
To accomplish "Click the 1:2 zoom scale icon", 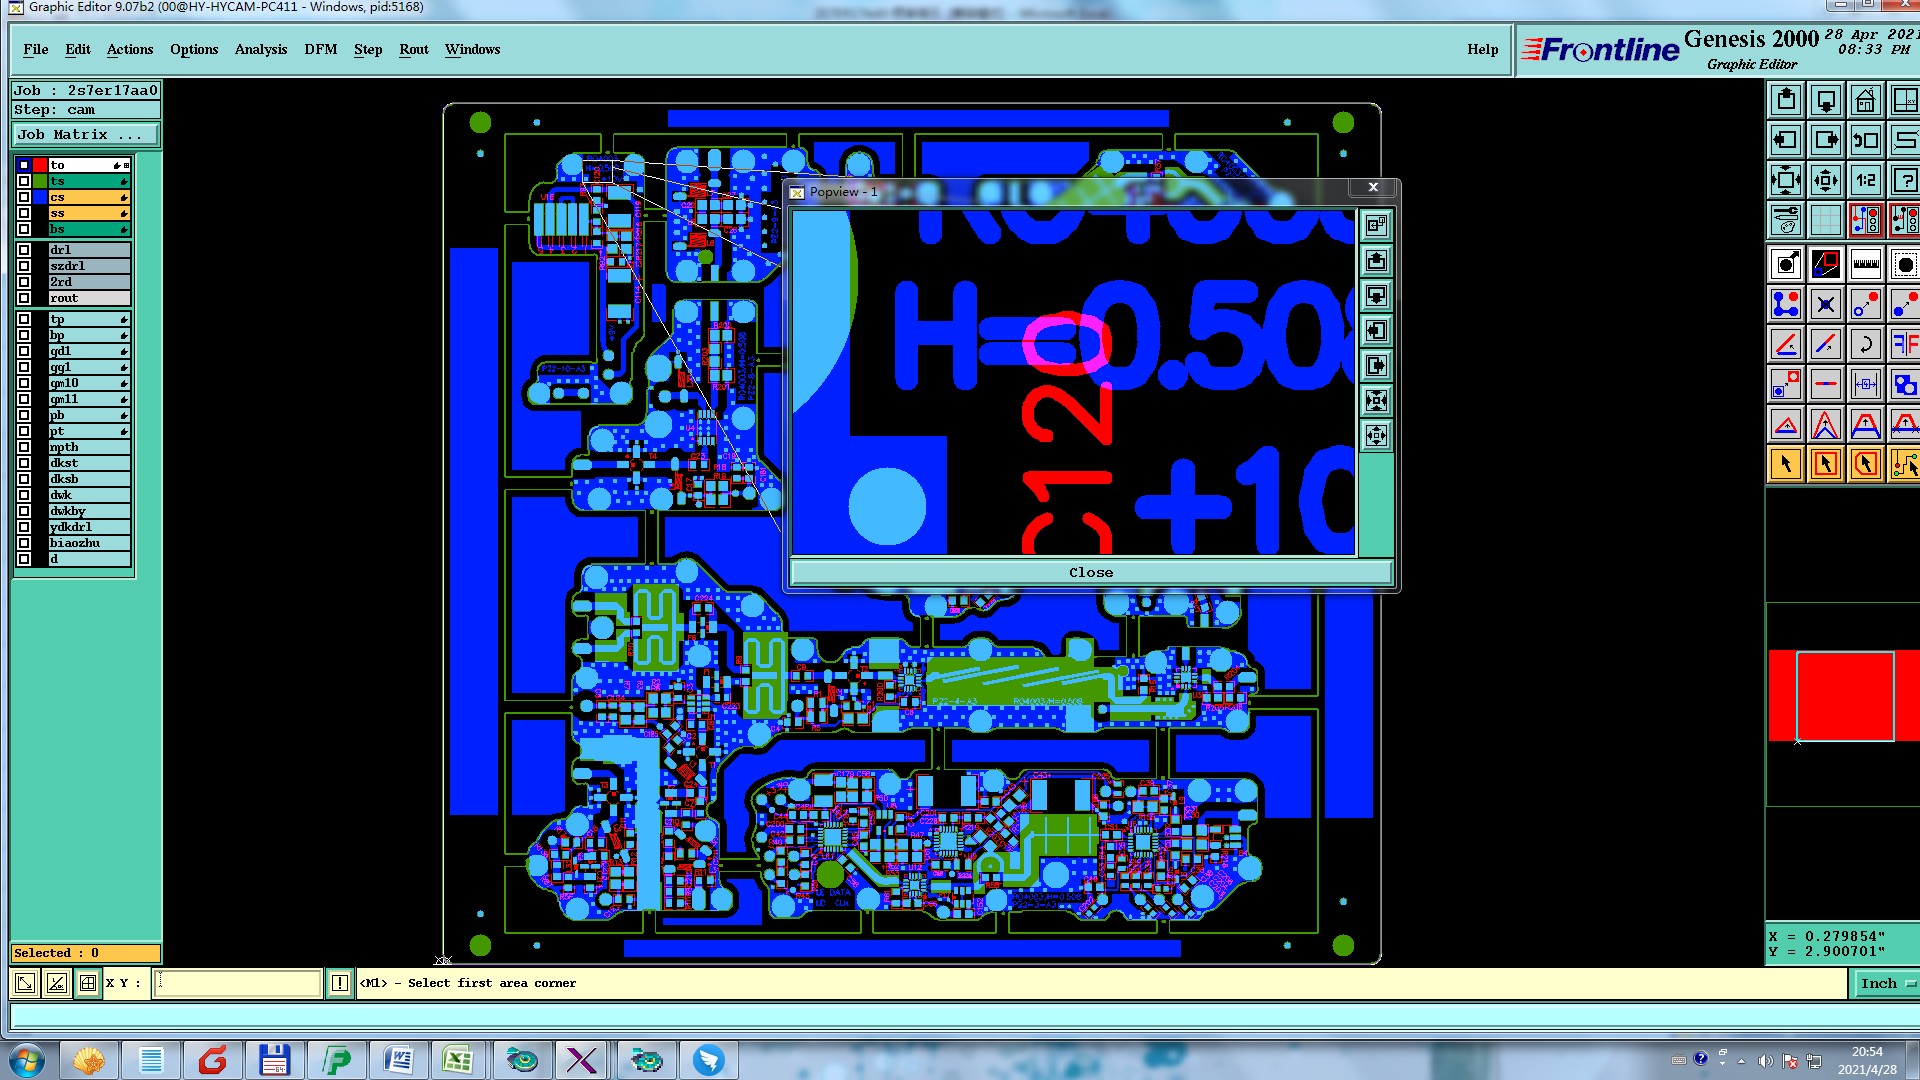I will (1865, 181).
